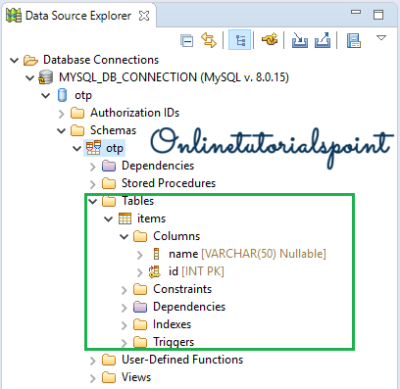Screen dimensions: 400x389
Task: Click the Database Connections open-folder icon
Action: click(x=31, y=60)
